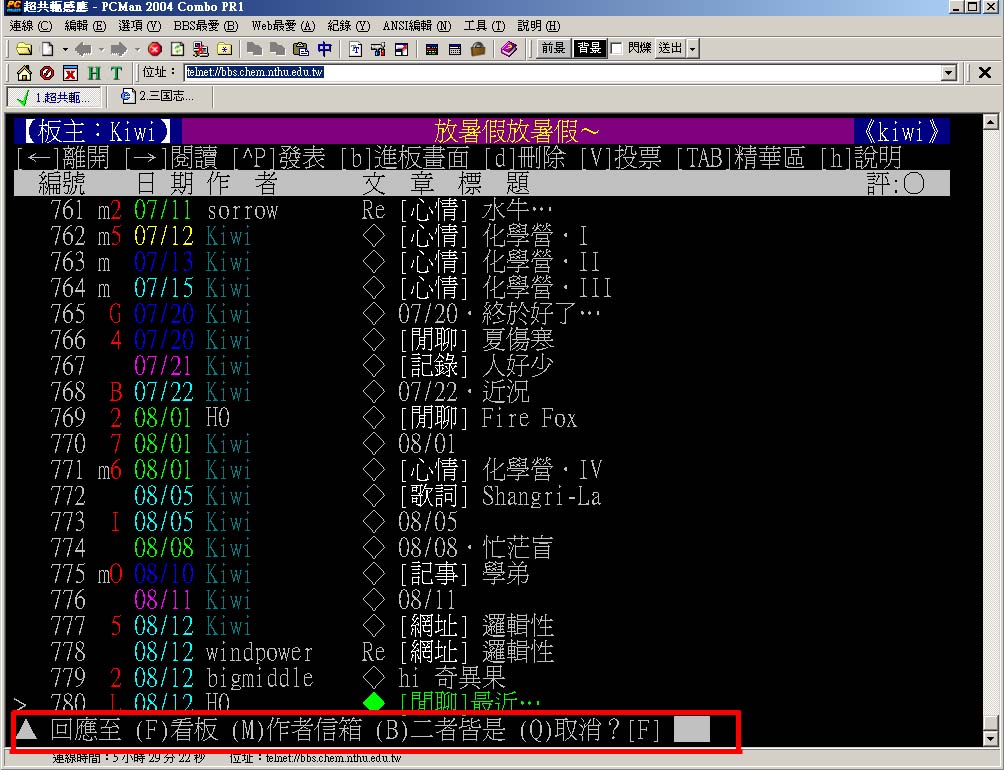Click the paste clipboard toolbar icon
The image size is (1004, 770).
(300, 49)
